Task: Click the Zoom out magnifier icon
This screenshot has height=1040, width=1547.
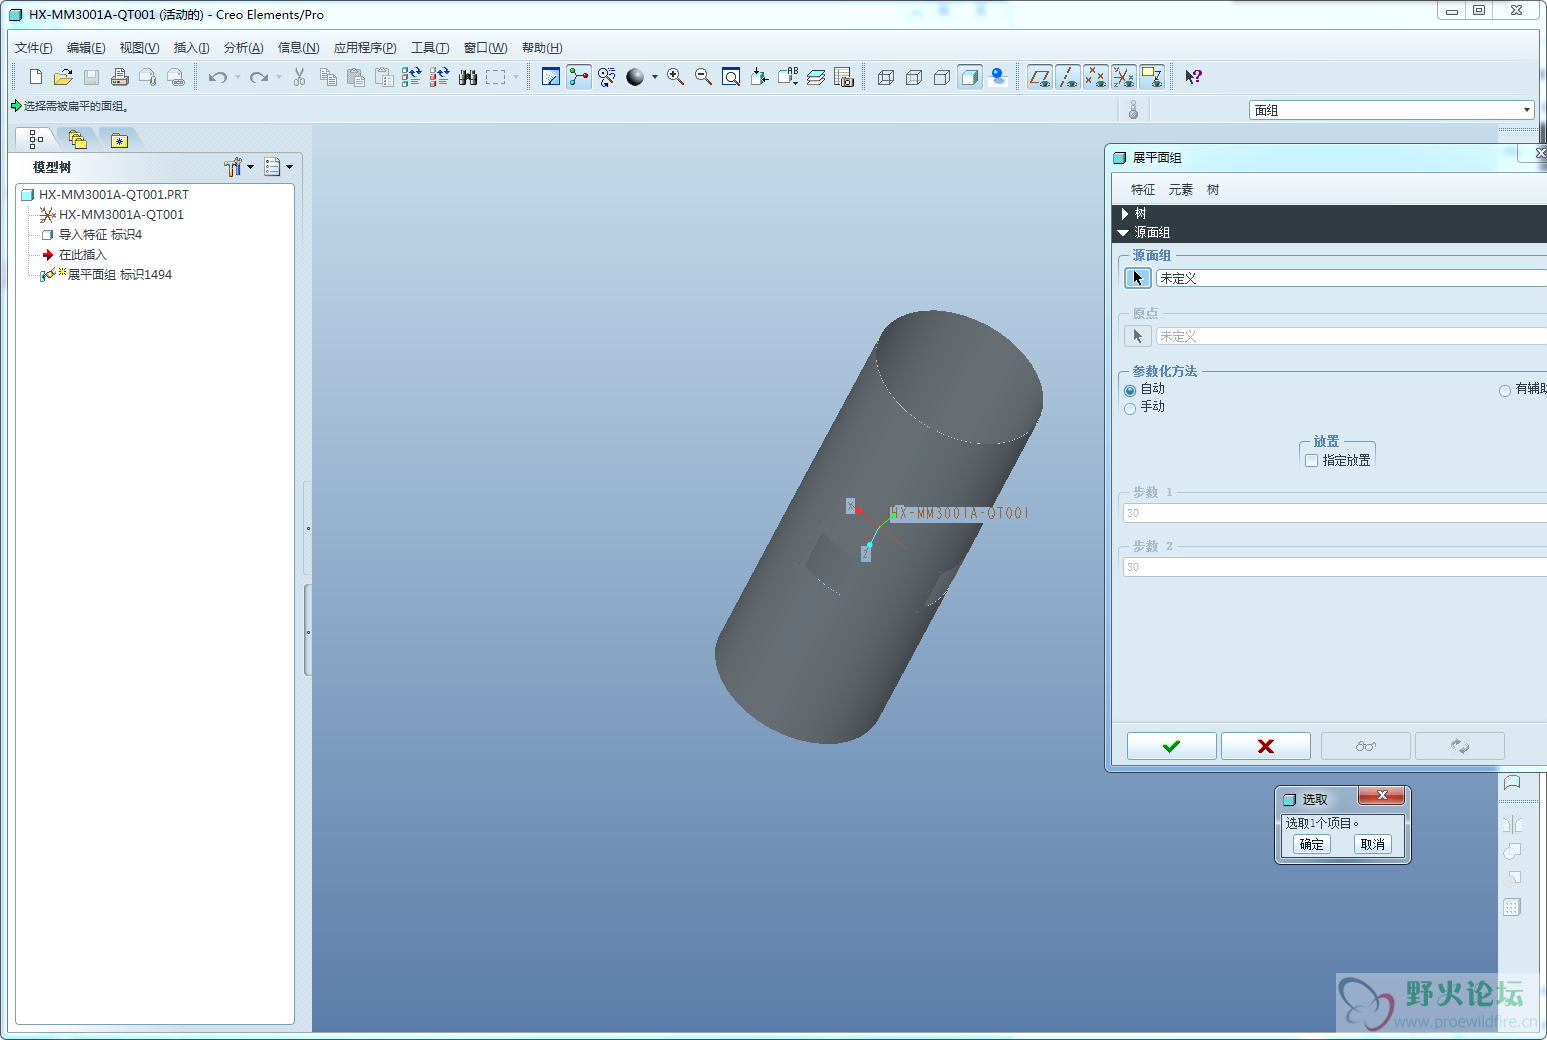Action: point(704,77)
